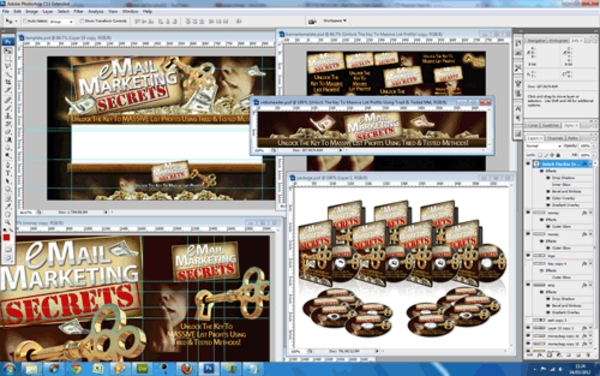
Task: Select the Gradient tool
Action: click(8, 140)
